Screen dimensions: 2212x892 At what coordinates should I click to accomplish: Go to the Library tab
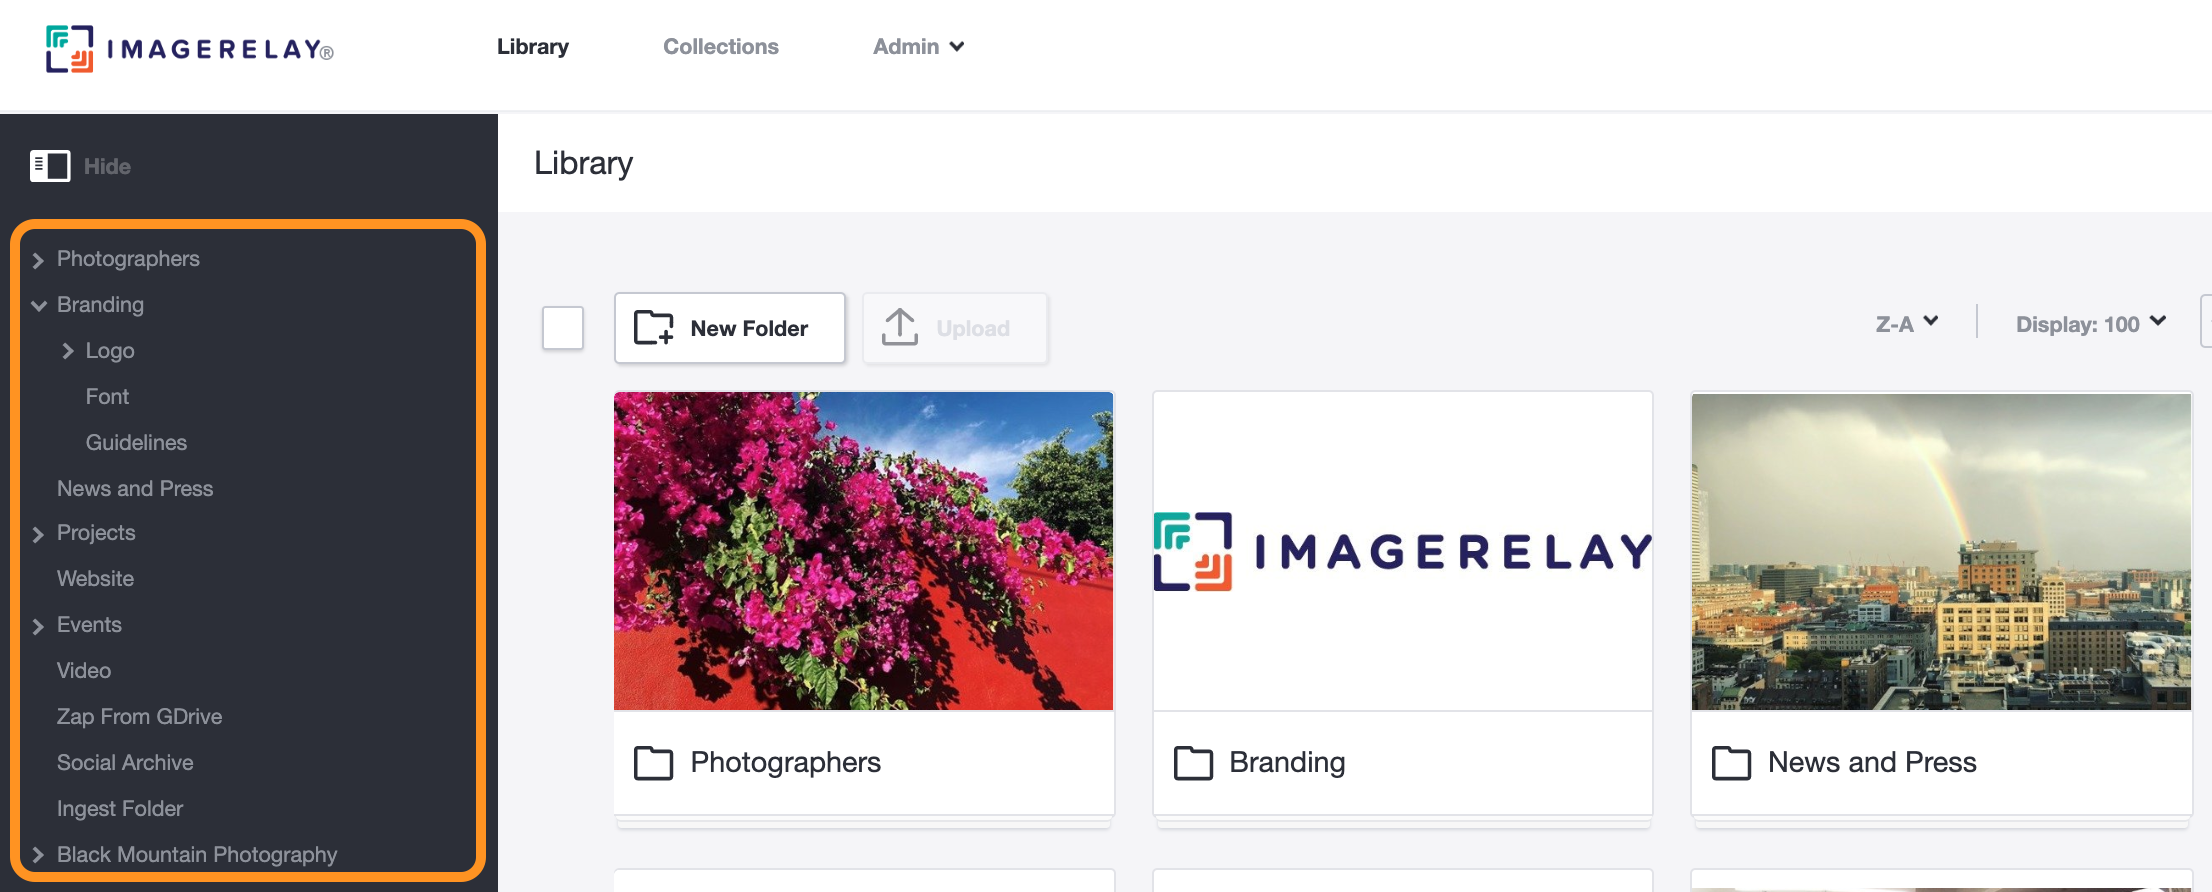(533, 47)
